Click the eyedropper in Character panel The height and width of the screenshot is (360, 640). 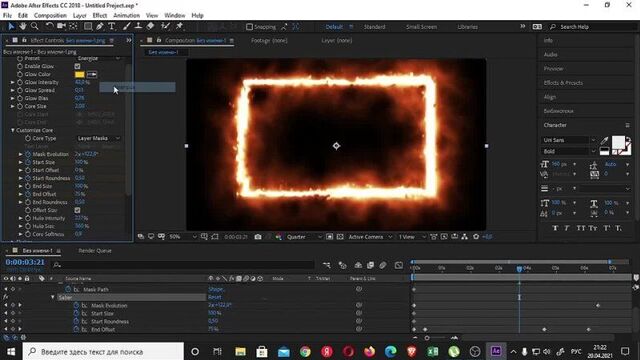[604, 140]
